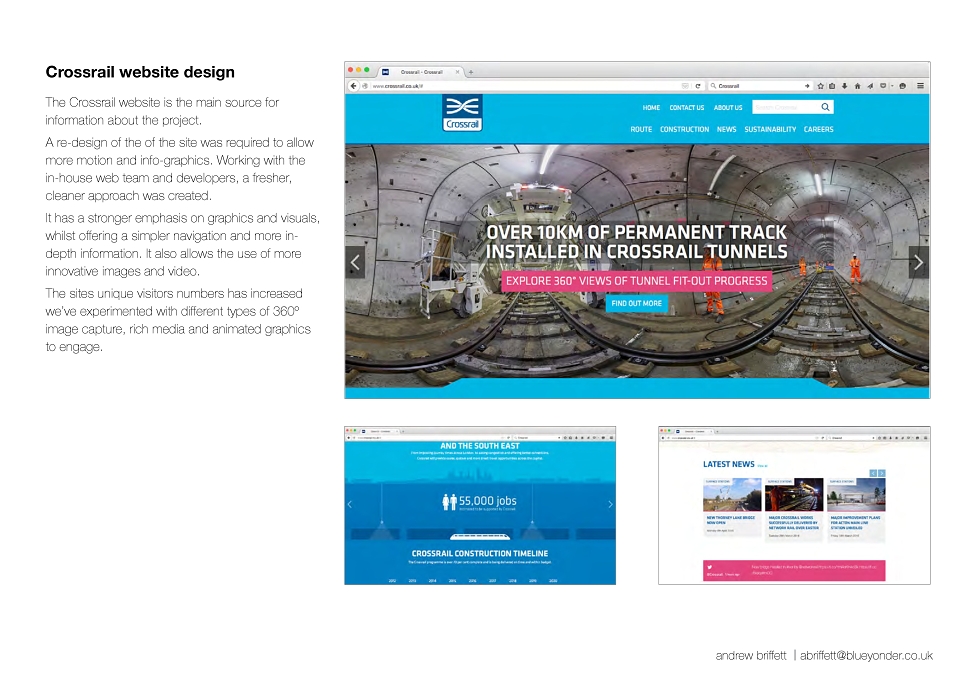Open the Acton Main Line station news thumbnail

click(856, 495)
